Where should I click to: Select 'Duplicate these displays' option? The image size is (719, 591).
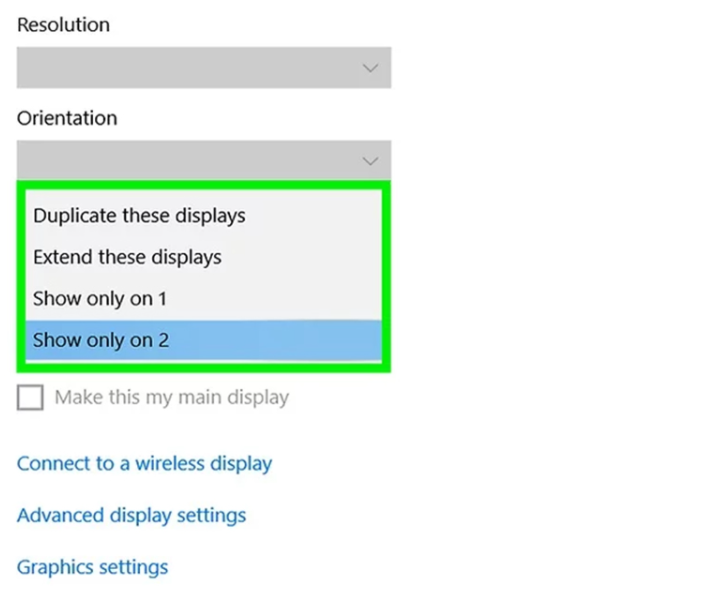tap(139, 215)
